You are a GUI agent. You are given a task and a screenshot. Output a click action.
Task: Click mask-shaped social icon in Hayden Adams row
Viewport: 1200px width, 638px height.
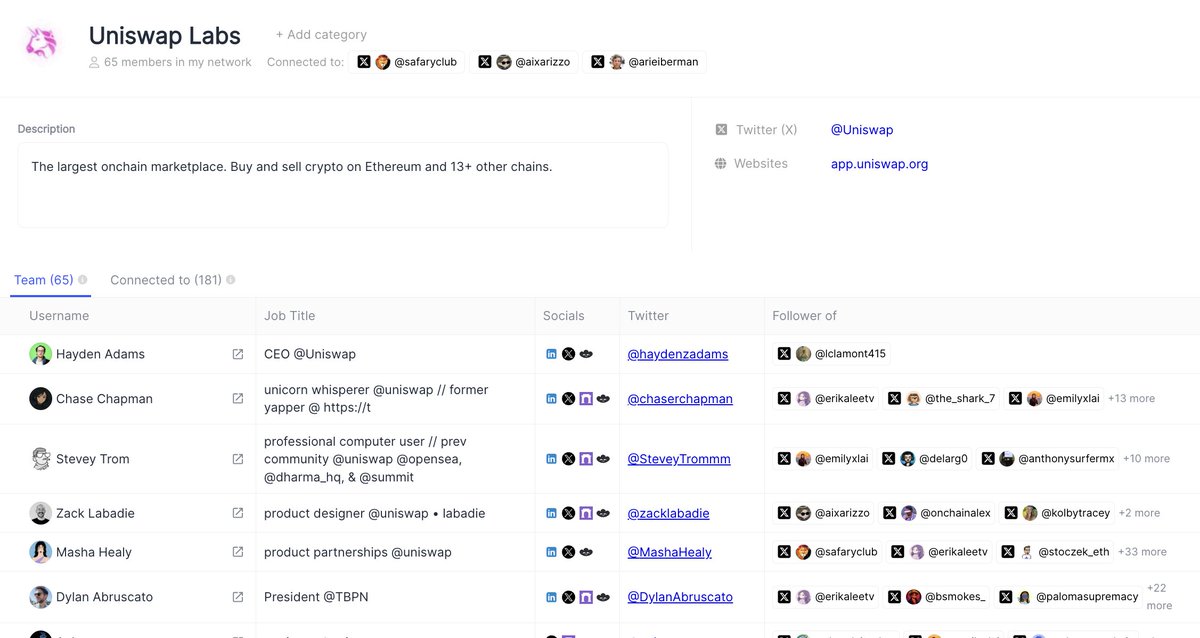[x=586, y=354]
